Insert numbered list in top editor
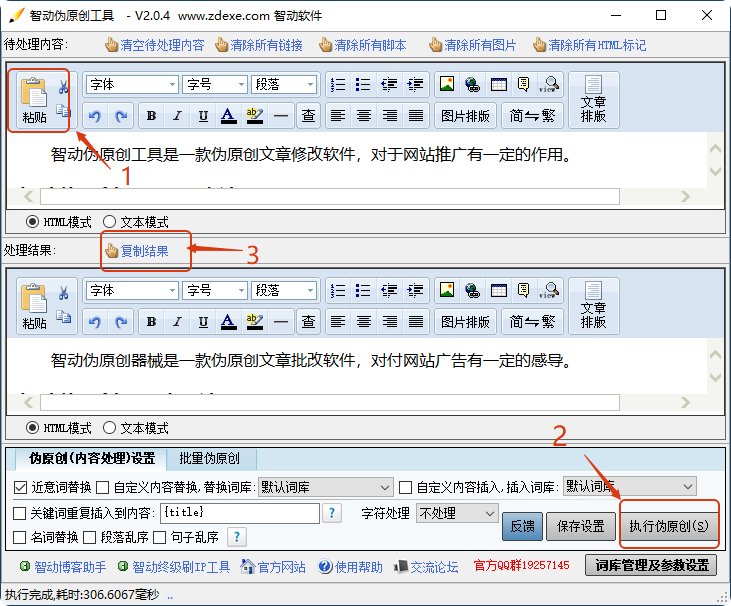The width and height of the screenshot is (731, 606). click(x=338, y=85)
